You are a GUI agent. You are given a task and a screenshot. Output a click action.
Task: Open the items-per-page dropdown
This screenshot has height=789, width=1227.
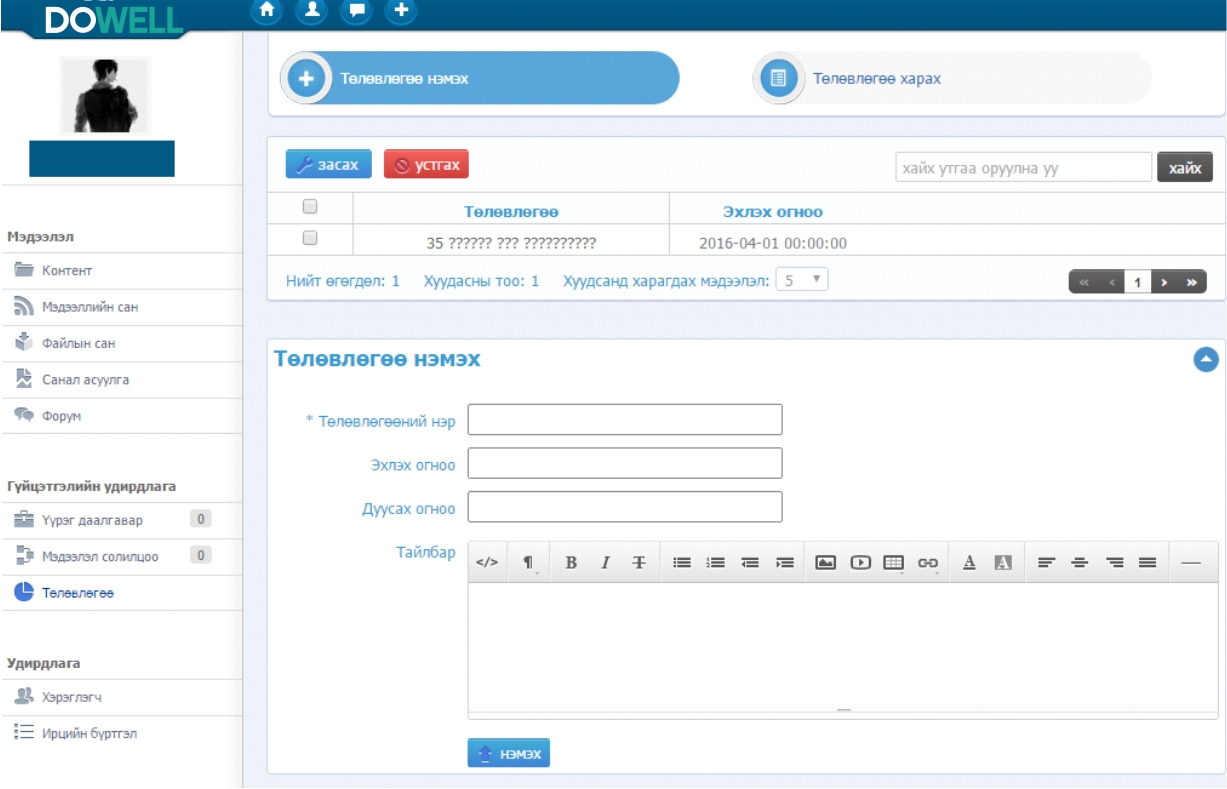803,281
